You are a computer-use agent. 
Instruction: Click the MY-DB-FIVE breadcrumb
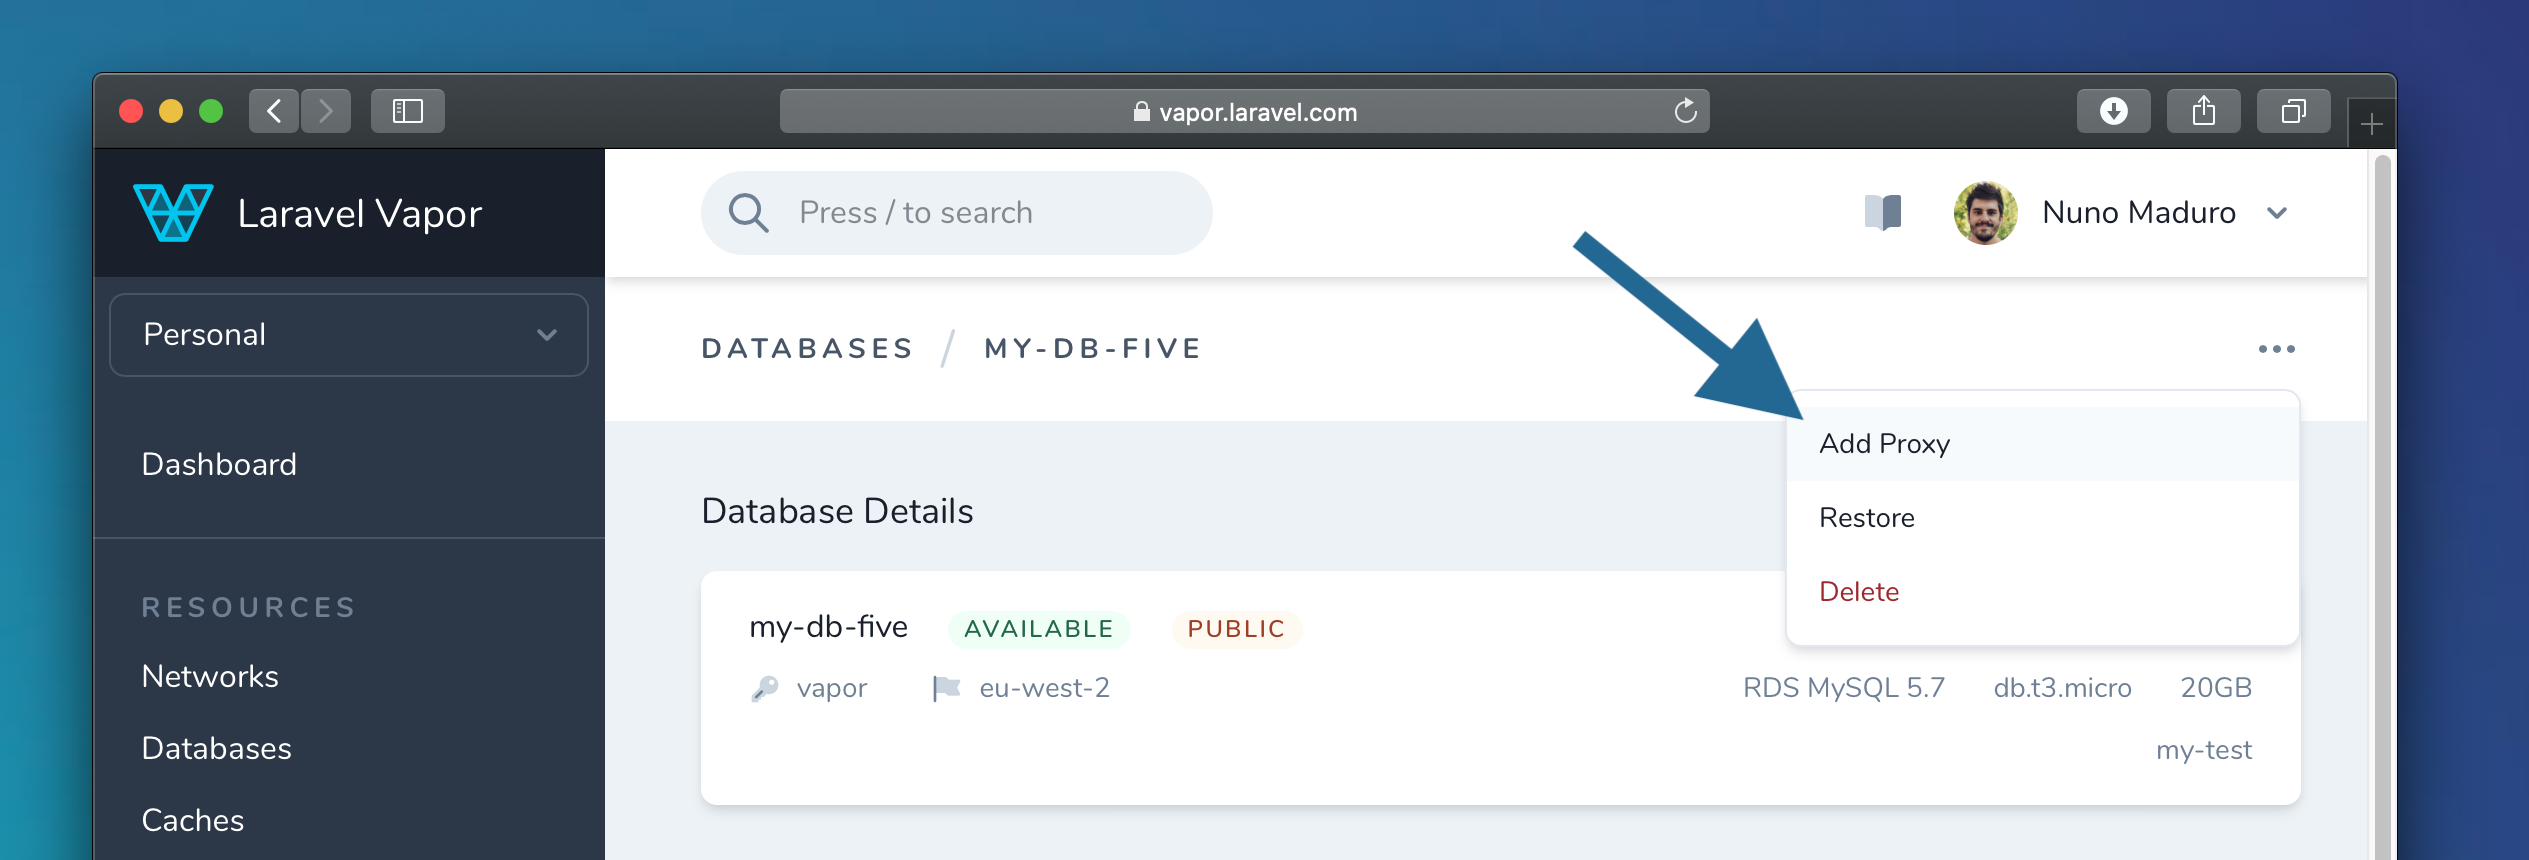1092,348
